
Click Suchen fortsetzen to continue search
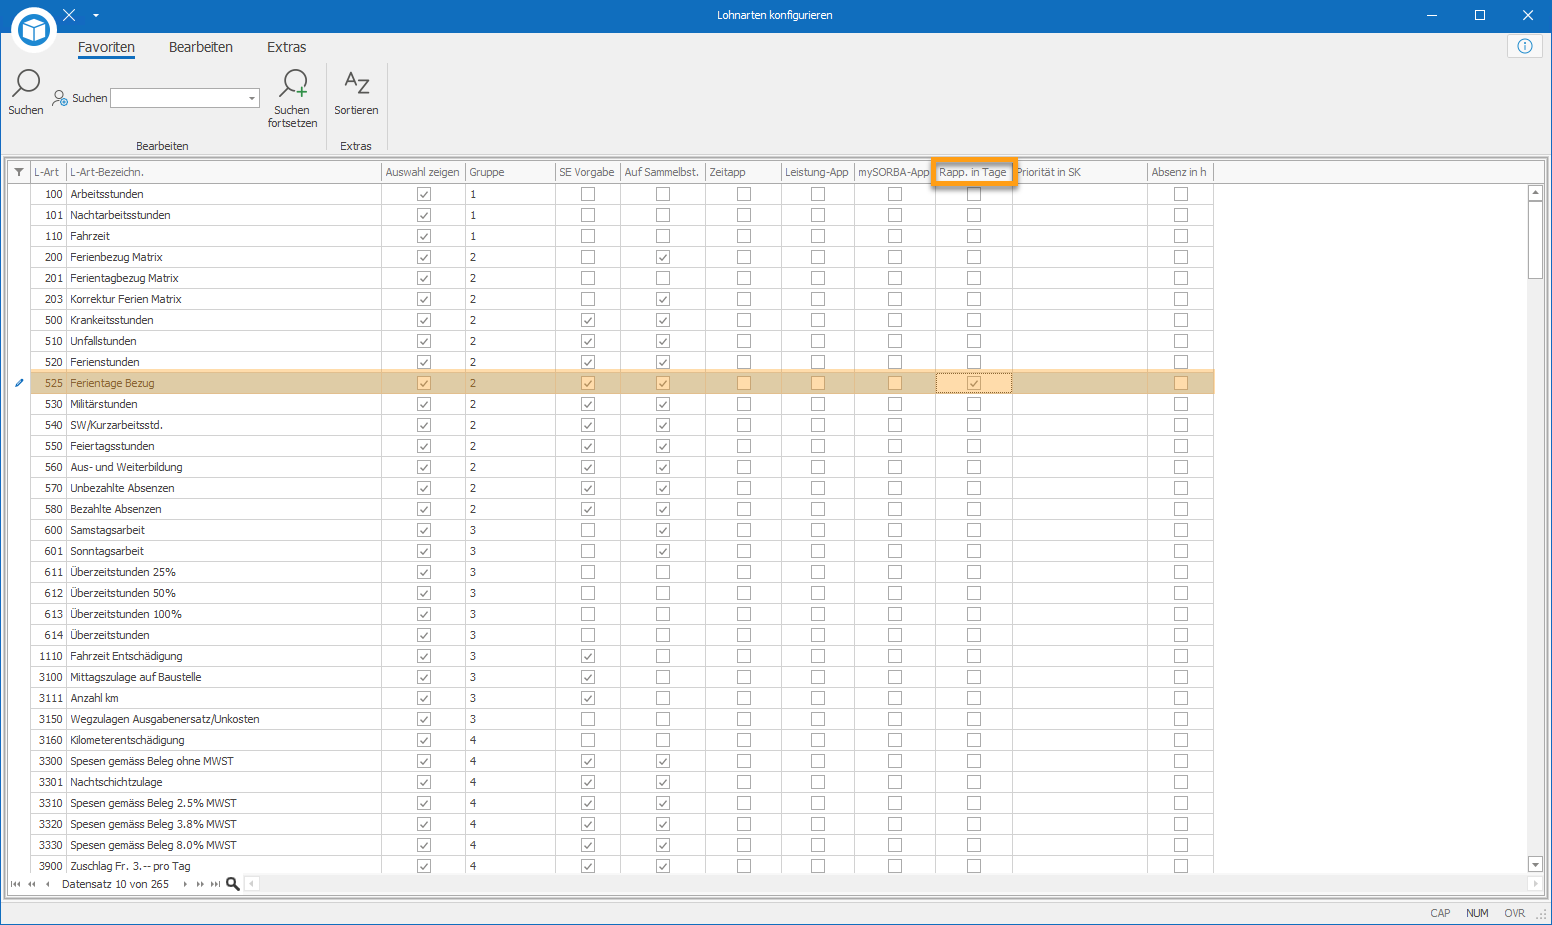click(292, 98)
